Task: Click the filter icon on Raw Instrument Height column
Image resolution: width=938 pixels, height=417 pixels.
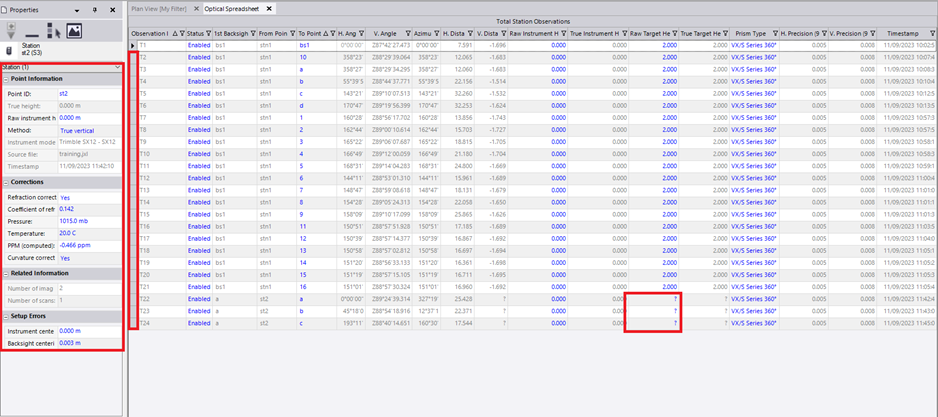Action: pyautogui.click(x=562, y=33)
